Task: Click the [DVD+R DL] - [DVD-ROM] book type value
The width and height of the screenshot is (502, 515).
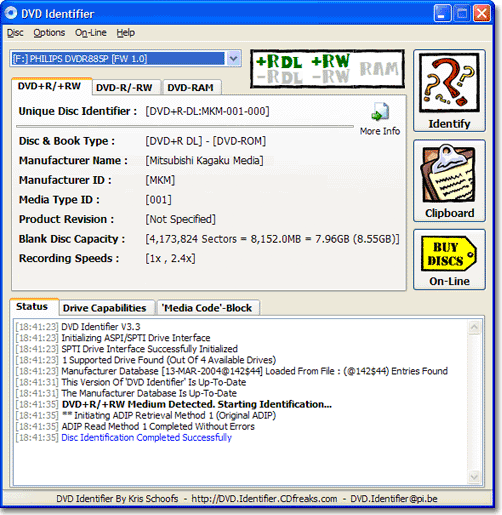Action: [205, 141]
